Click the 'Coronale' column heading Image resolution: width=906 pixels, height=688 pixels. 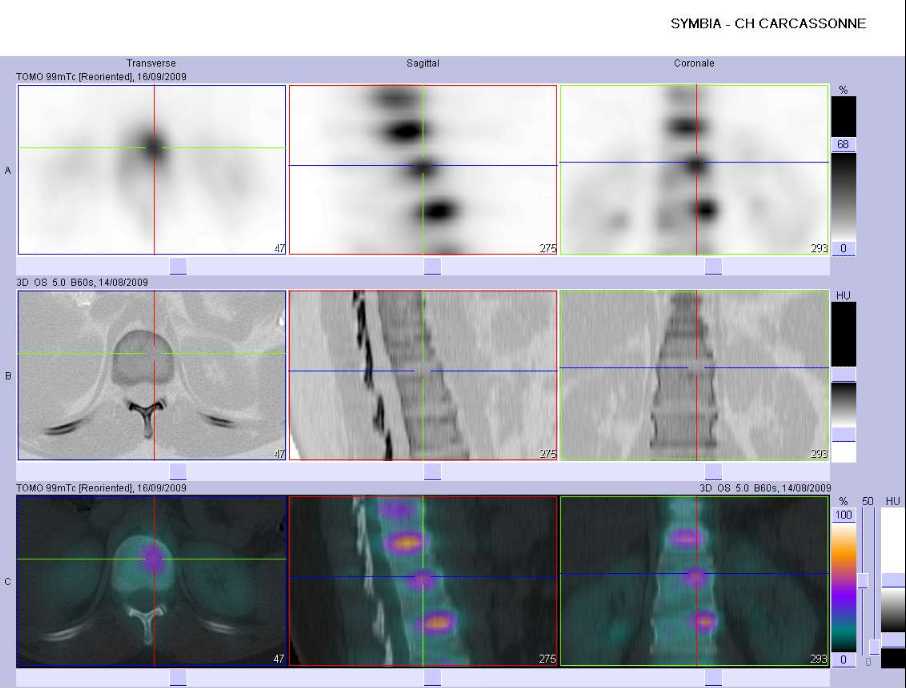point(694,63)
